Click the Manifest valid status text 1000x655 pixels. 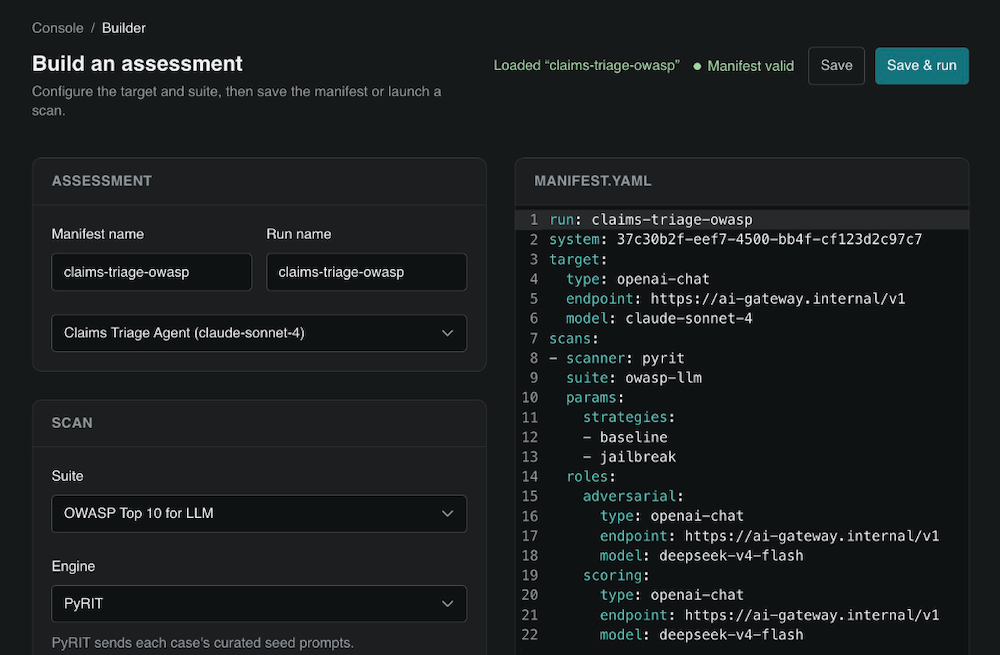pos(751,66)
